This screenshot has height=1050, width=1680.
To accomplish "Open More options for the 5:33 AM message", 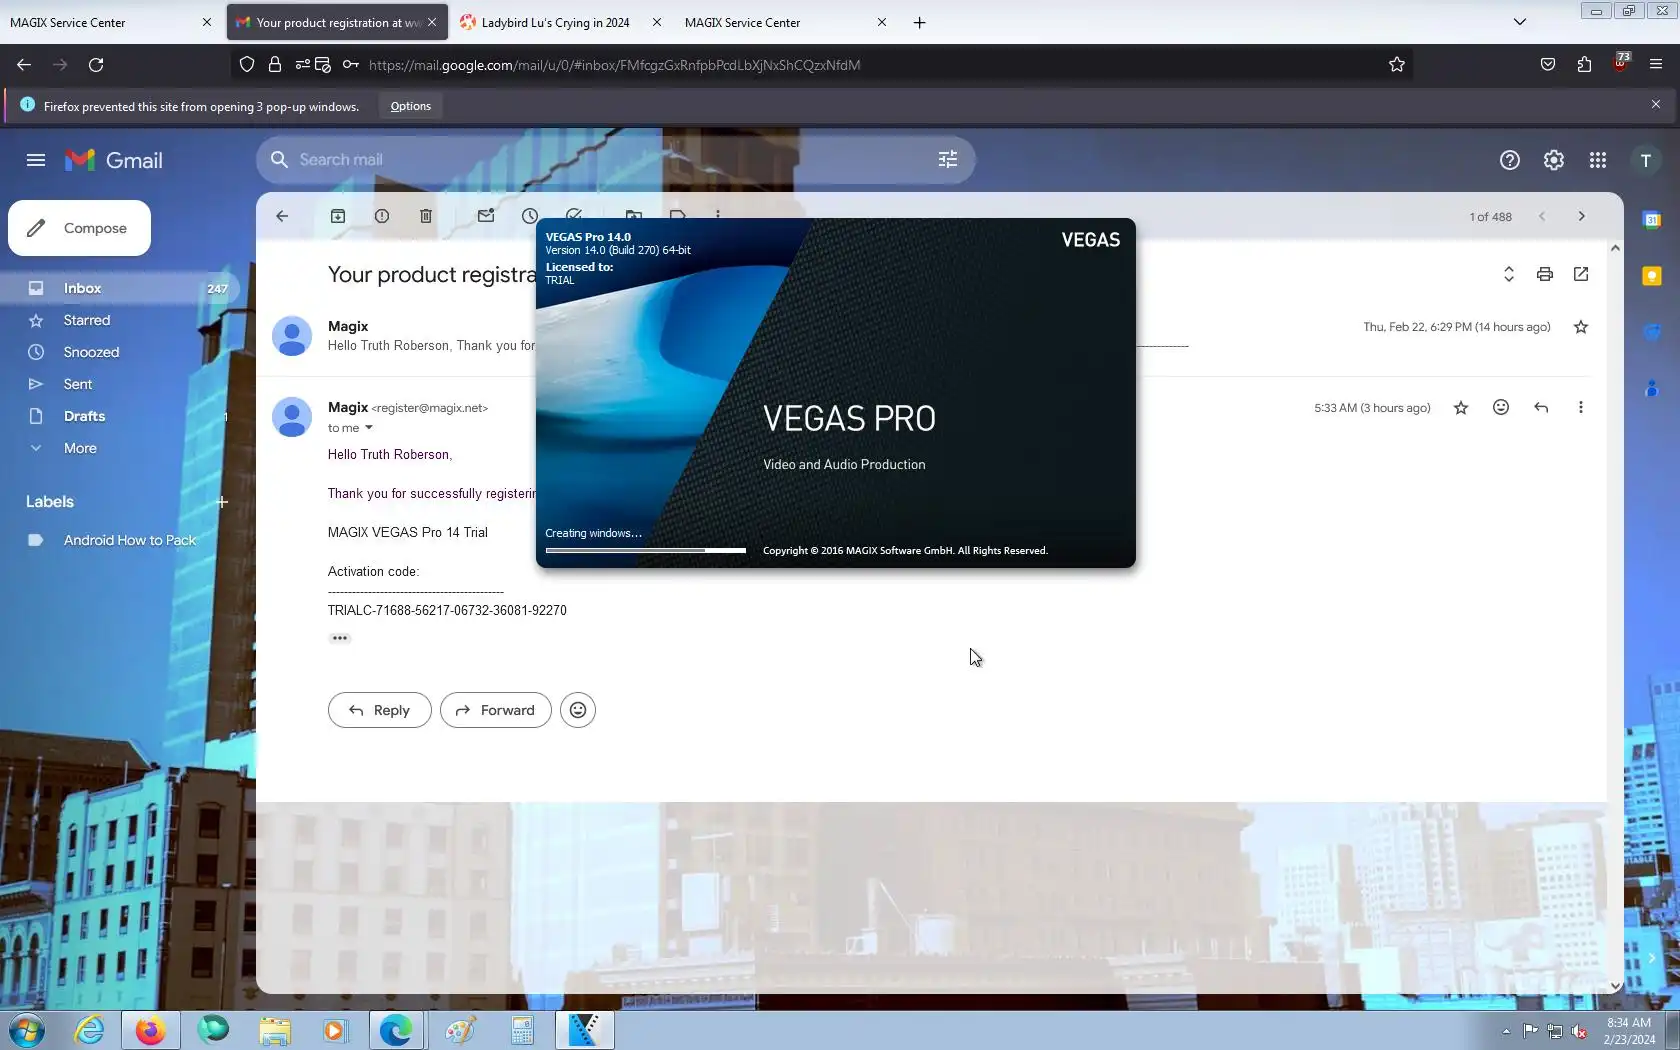I will (1581, 407).
